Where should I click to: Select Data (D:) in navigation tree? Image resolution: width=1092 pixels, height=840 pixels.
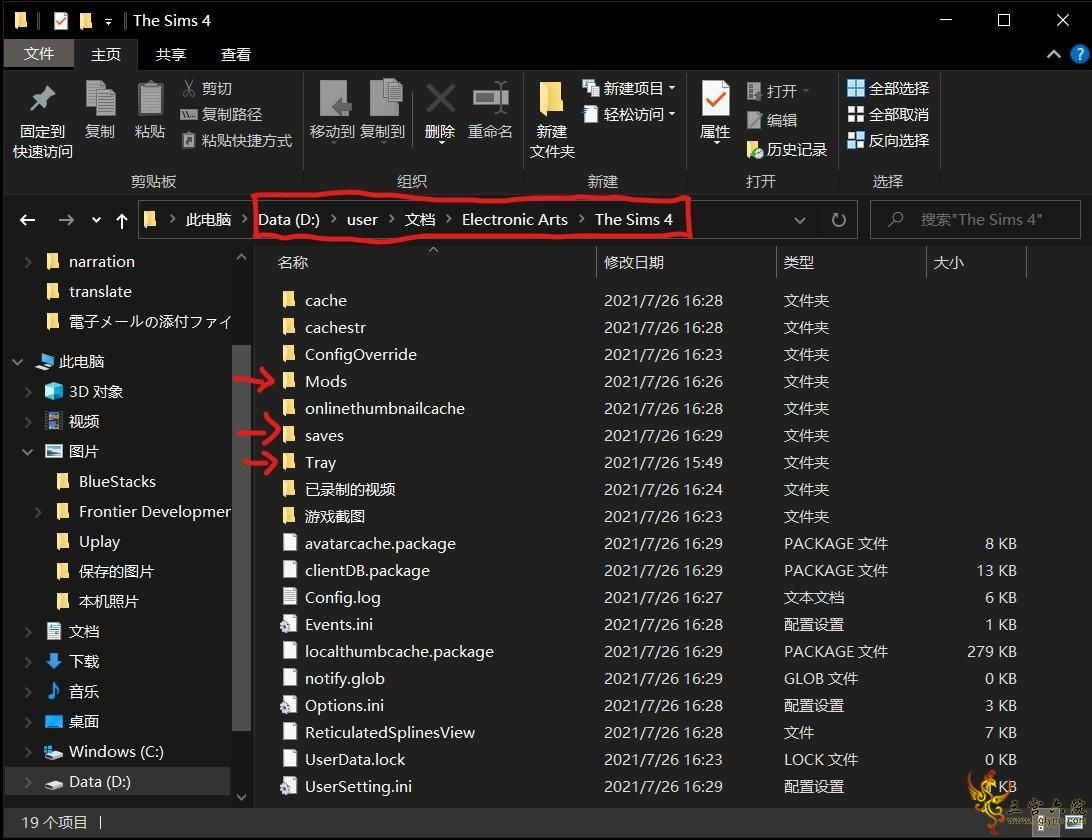click(100, 781)
